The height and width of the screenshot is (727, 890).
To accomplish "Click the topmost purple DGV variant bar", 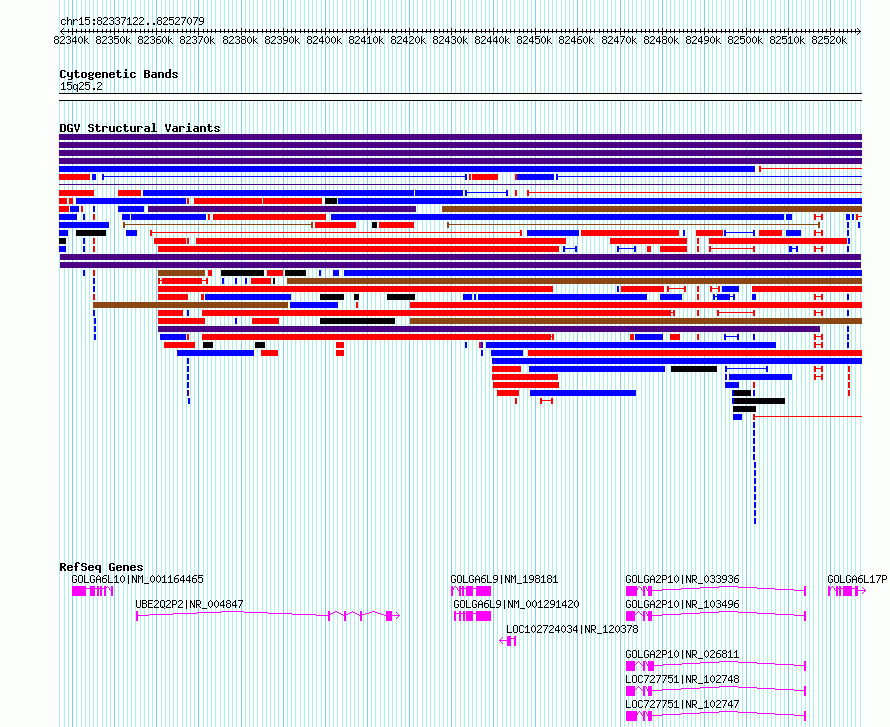I will point(460,137).
